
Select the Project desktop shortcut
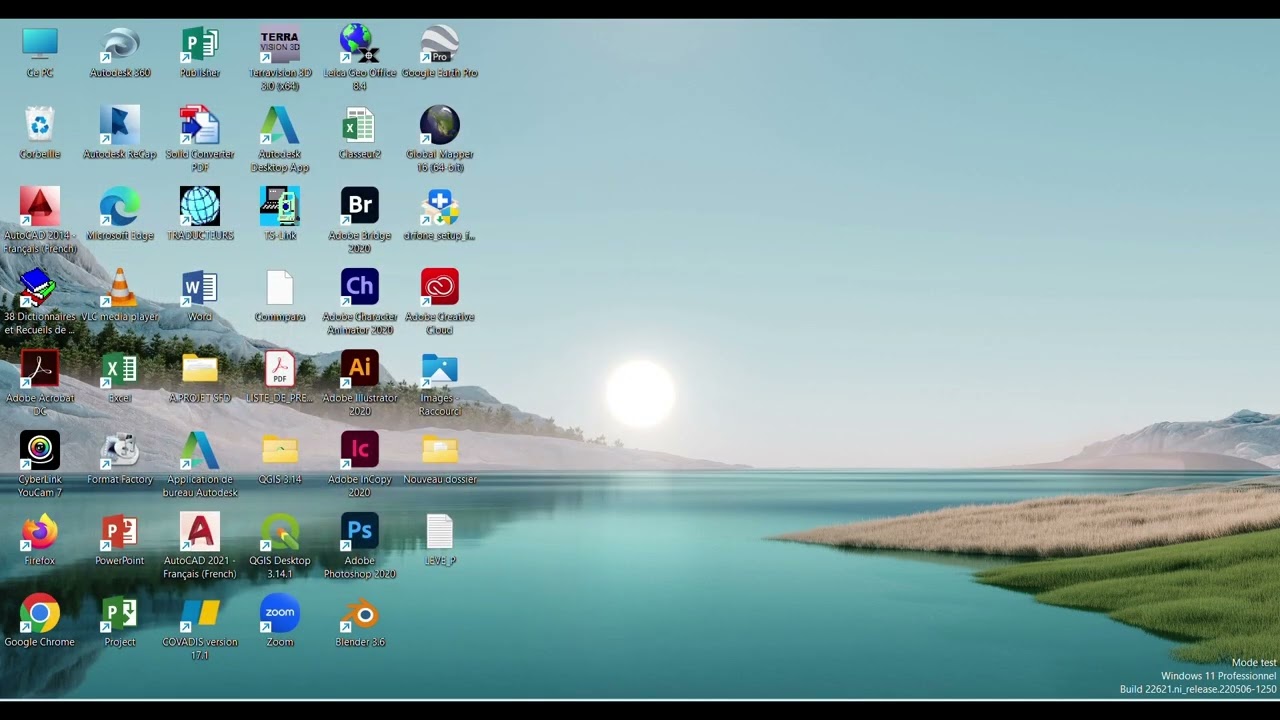(120, 613)
